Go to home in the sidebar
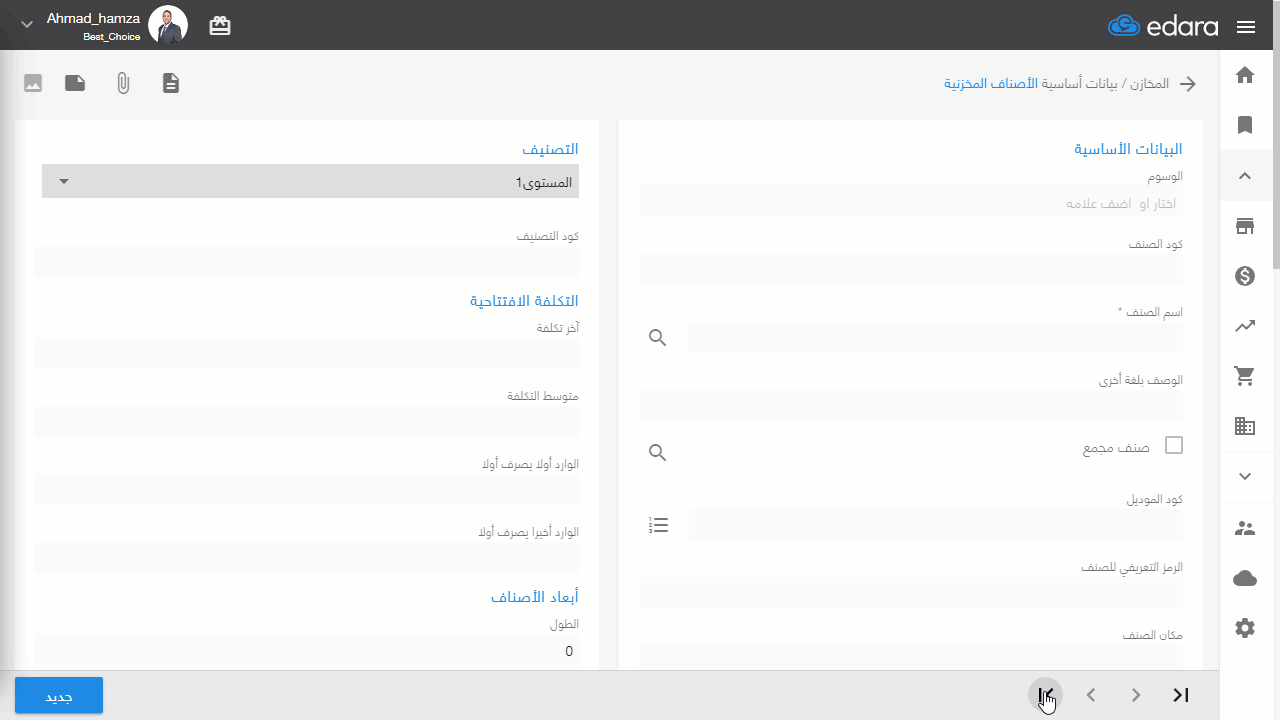This screenshot has width=1280, height=720. (x=1245, y=75)
